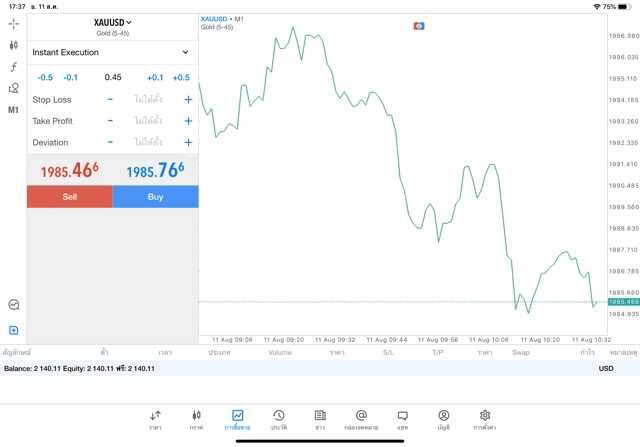640x447 pixels.
Task: Add +0.1 to the lot volume
Action: [155, 77]
